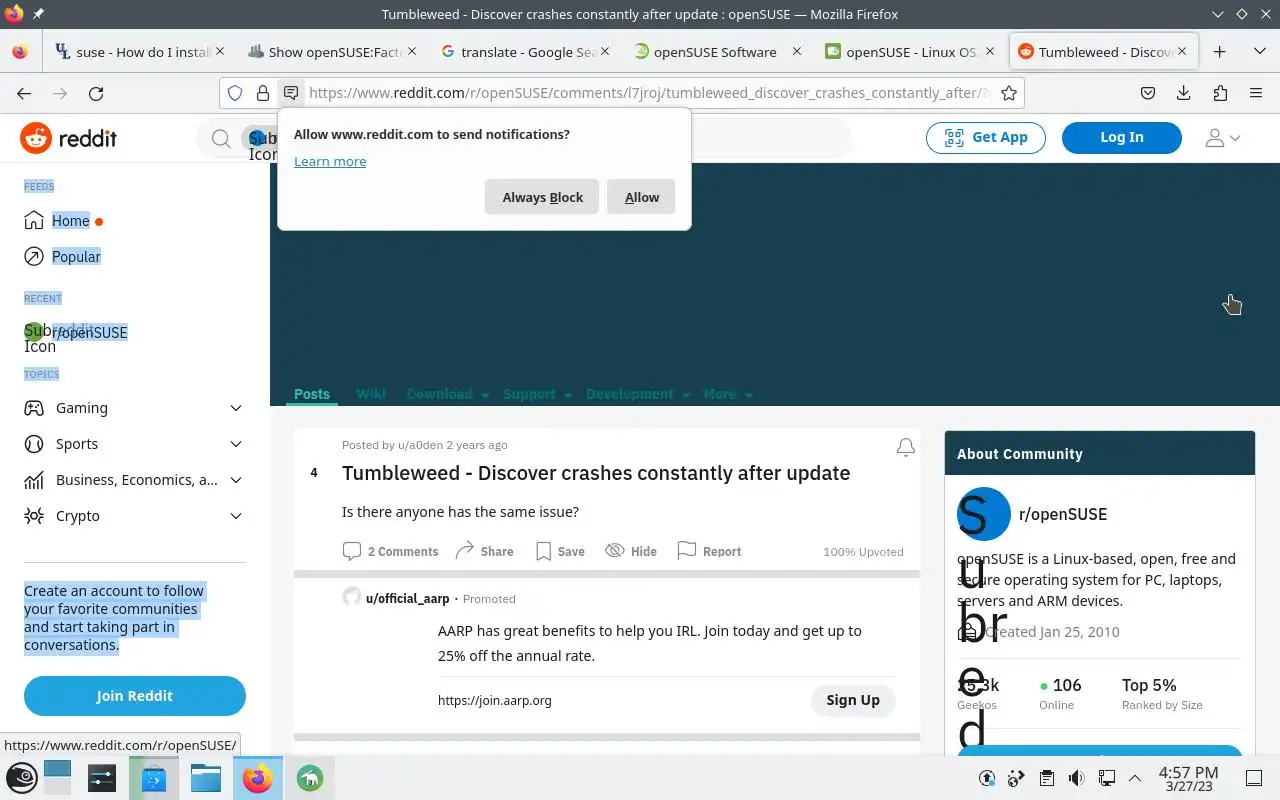Screen dimensions: 1280x800
Task: Click the URL address bar
Action: pos(646,93)
